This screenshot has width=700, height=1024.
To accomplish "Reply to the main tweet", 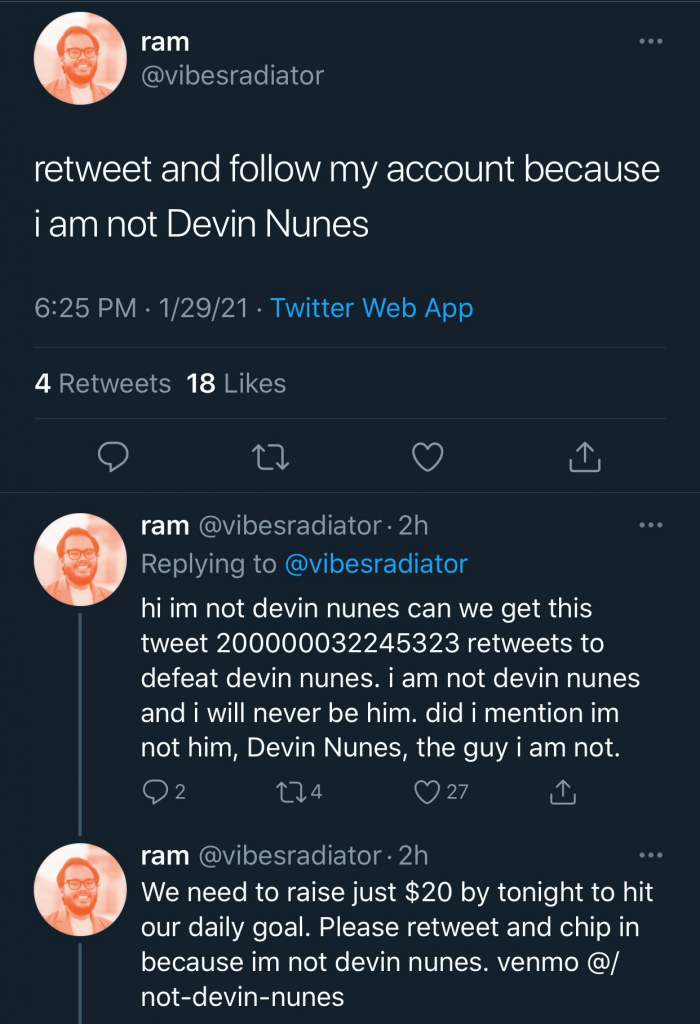I will pos(115,458).
